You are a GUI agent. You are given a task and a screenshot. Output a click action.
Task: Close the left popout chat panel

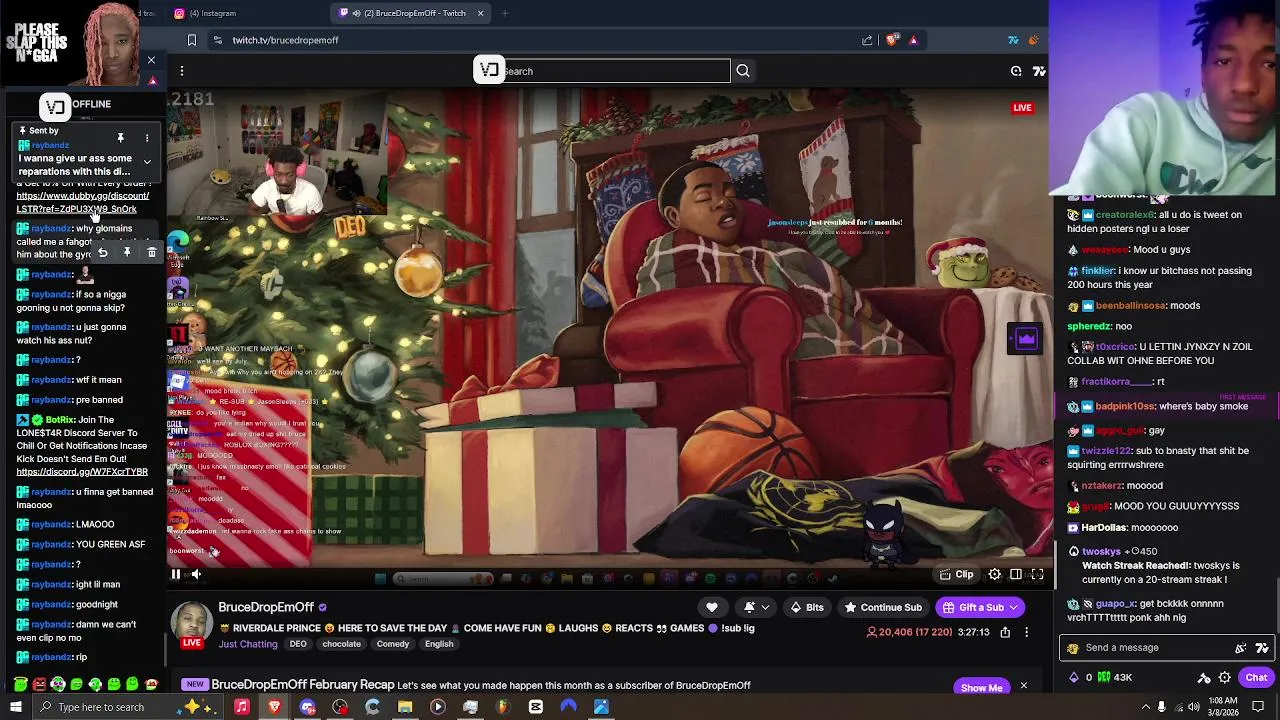151,61
